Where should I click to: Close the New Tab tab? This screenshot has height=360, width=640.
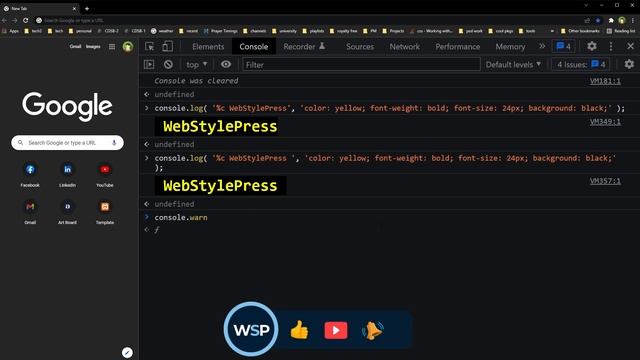(x=74, y=8)
